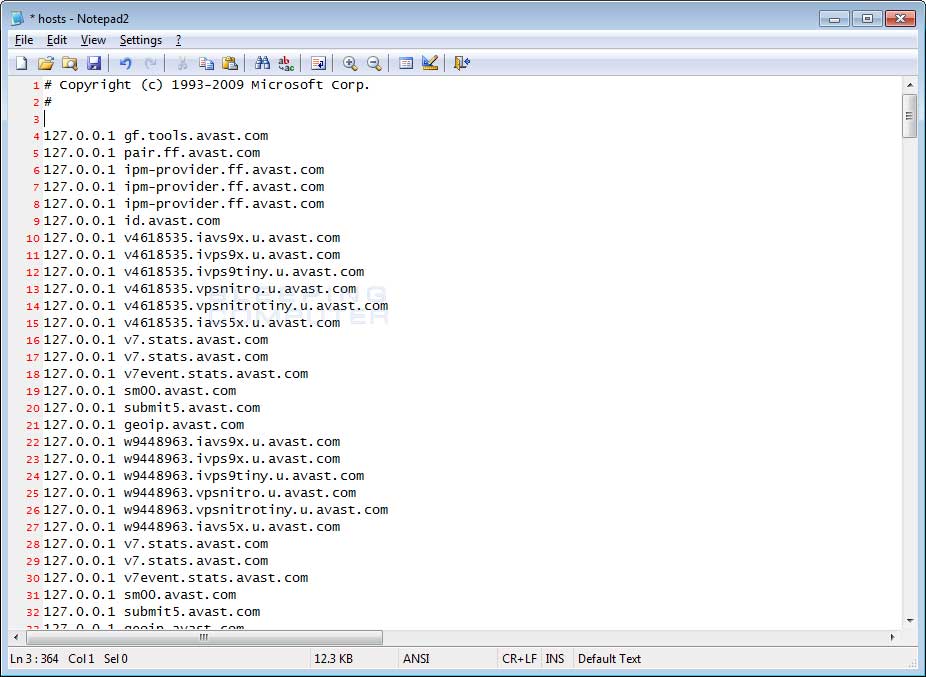Open the Settings menu
926x677 pixels.
pyautogui.click(x=141, y=40)
